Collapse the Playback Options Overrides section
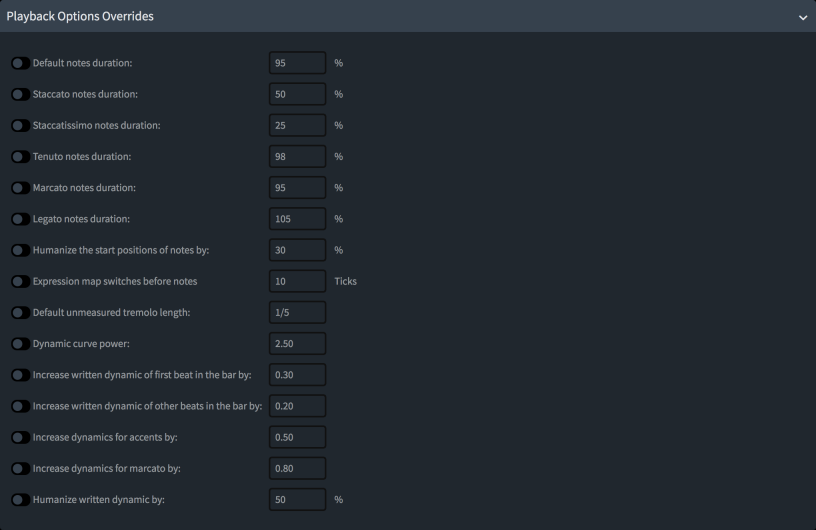This screenshot has width=816, height=530. 802,17
